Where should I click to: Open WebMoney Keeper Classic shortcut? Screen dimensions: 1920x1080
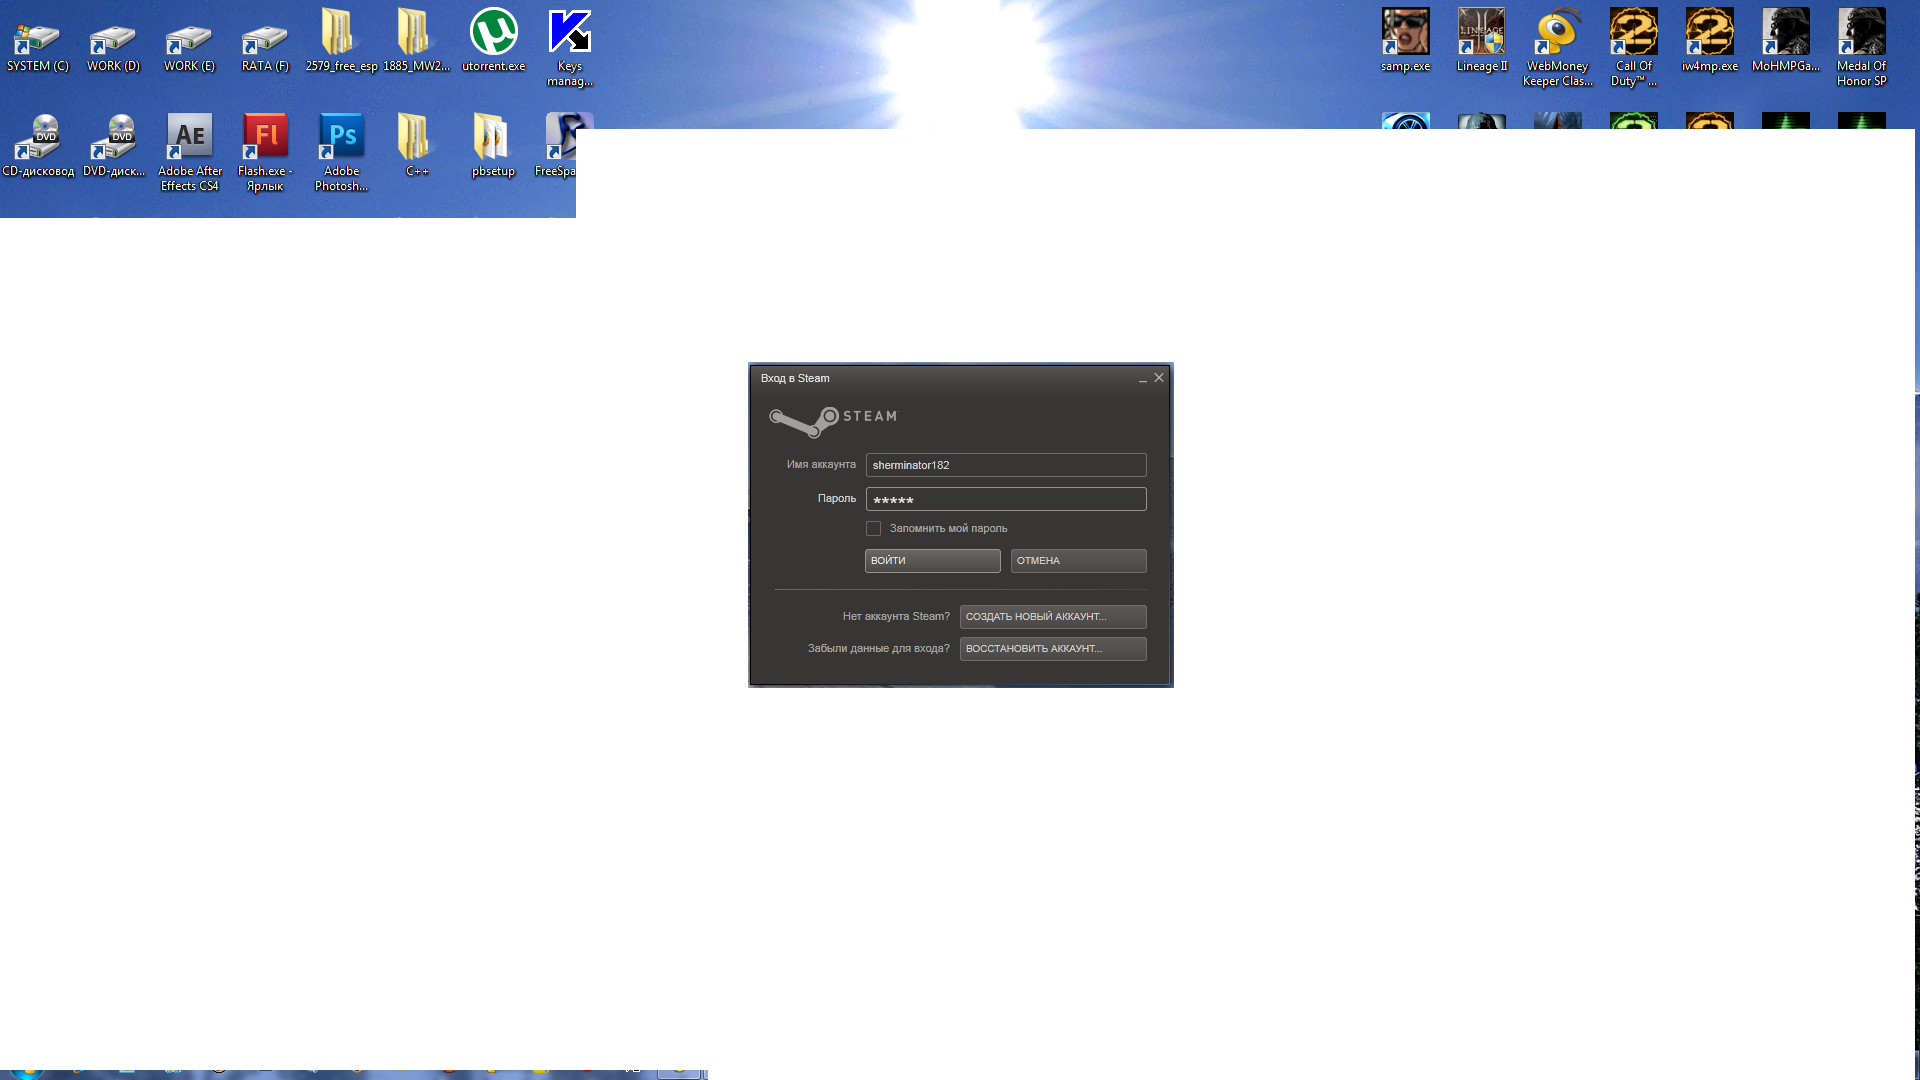click(1558, 48)
